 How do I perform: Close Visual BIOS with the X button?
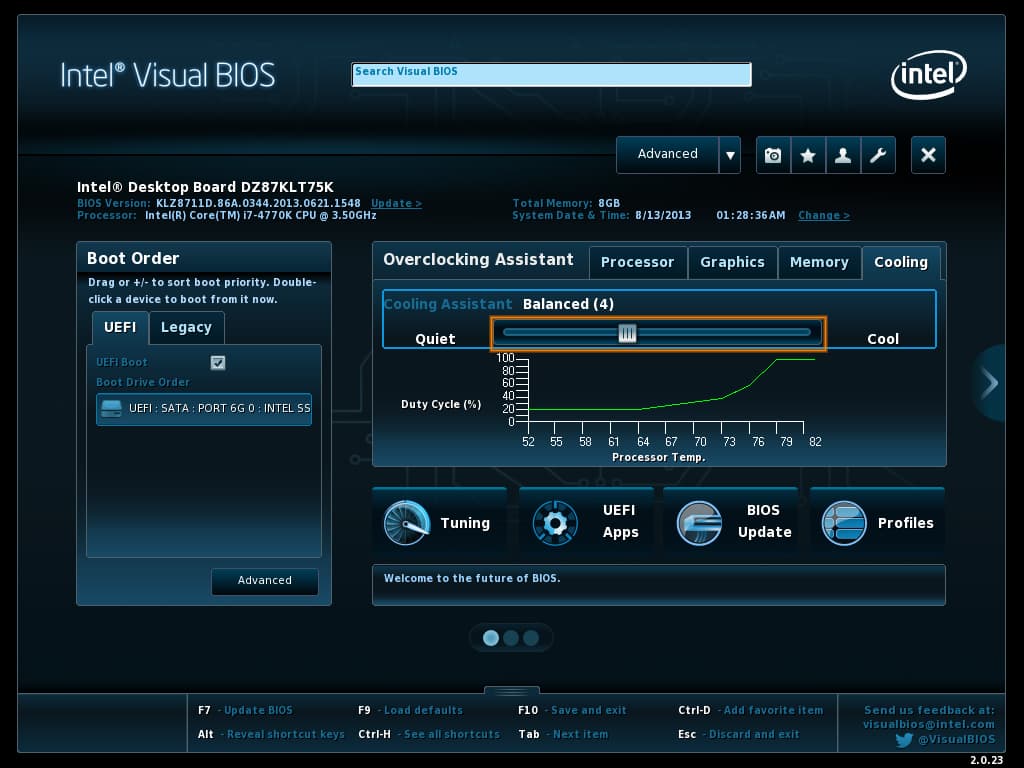coord(928,155)
